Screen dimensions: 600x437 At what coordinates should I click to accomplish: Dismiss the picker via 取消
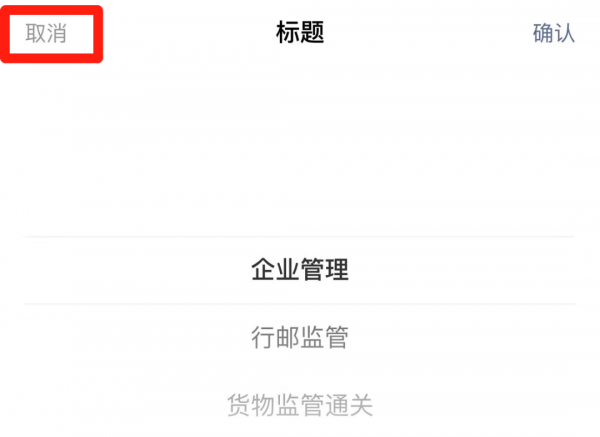click(46, 33)
